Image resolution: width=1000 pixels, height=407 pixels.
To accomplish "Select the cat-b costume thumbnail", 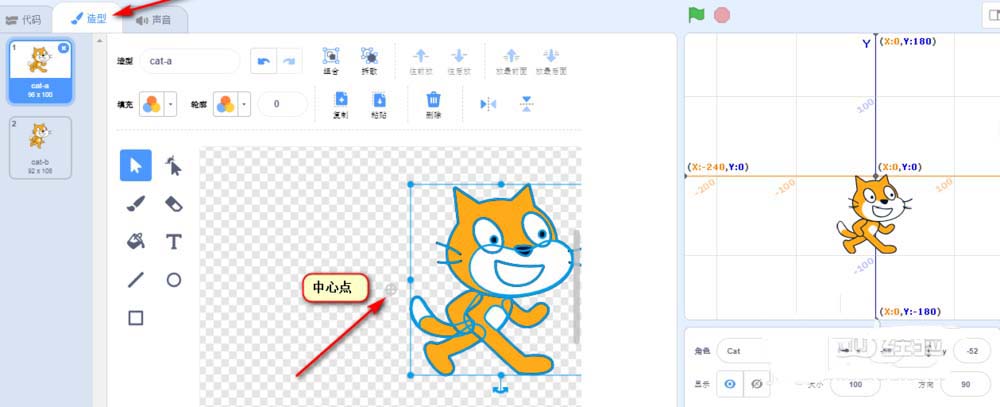I will coord(40,147).
